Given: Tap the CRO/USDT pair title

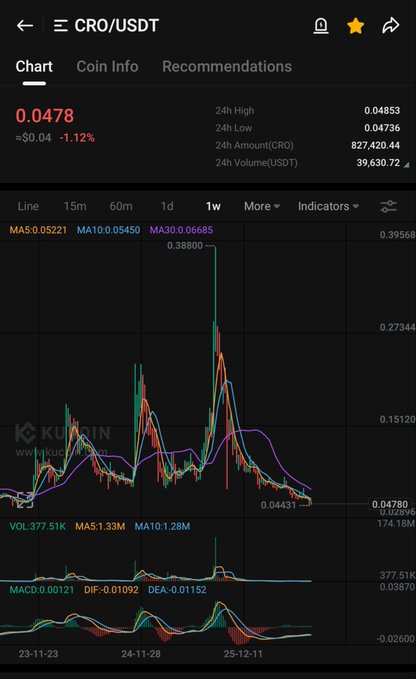Looking at the screenshot, I should coord(116,26).
